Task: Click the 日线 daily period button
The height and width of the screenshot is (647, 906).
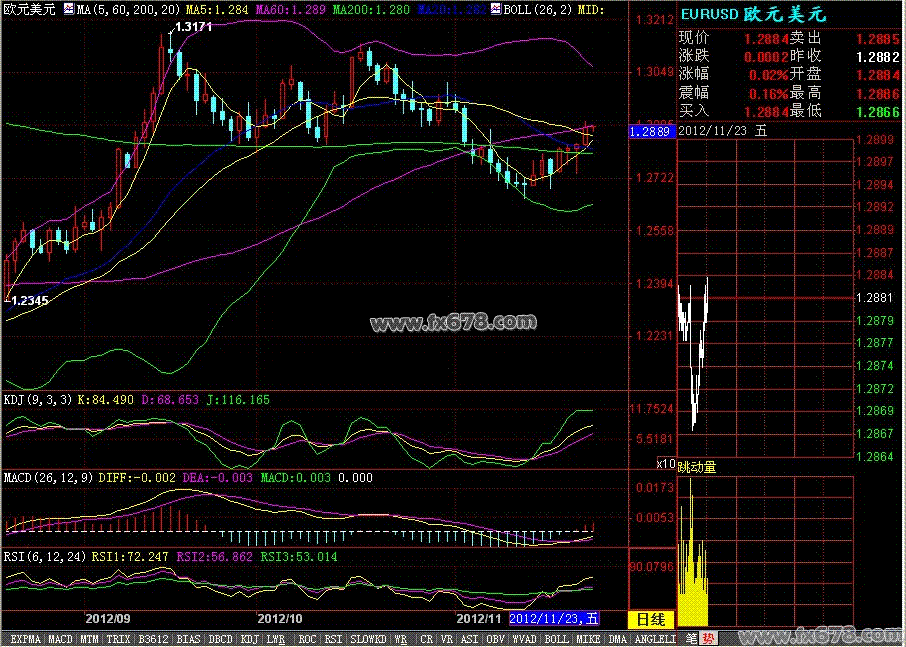Action: tap(651, 619)
